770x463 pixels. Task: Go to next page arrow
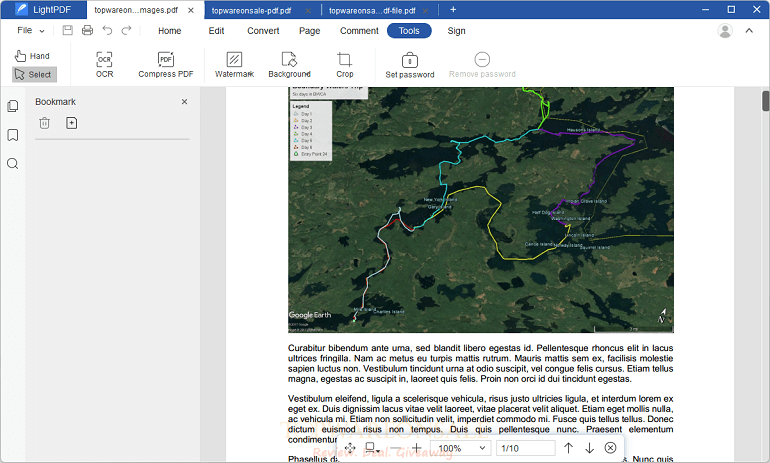(x=589, y=448)
